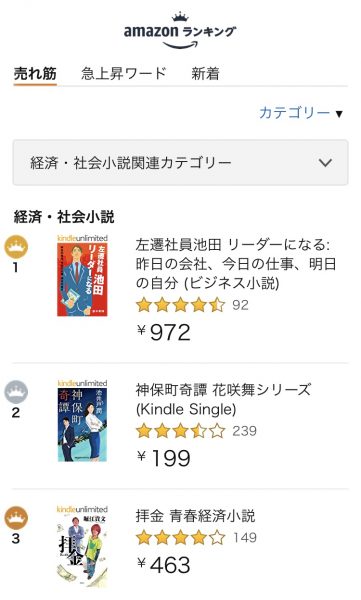Click the bronze crown rank 3 badge
The width and height of the screenshot is (361, 600).
(16, 518)
